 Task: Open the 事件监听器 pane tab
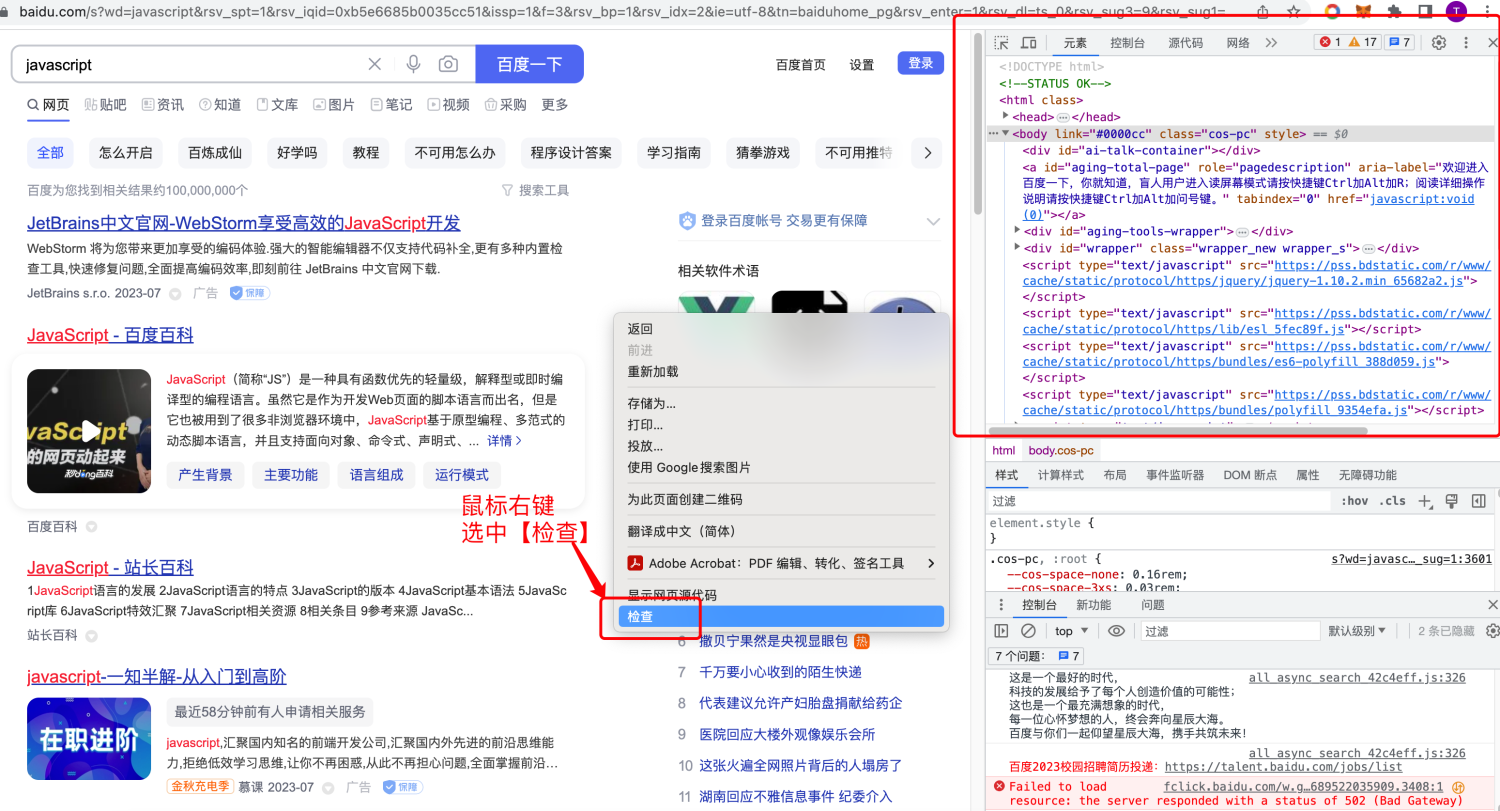click(x=1175, y=475)
